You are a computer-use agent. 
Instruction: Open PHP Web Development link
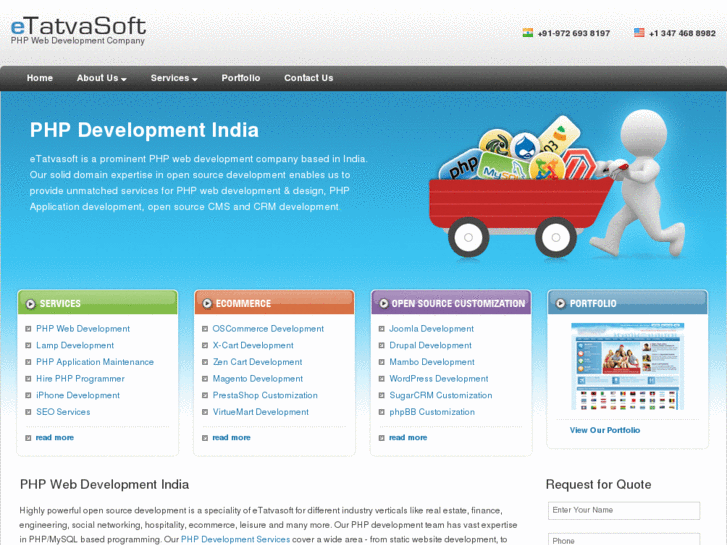(x=83, y=329)
